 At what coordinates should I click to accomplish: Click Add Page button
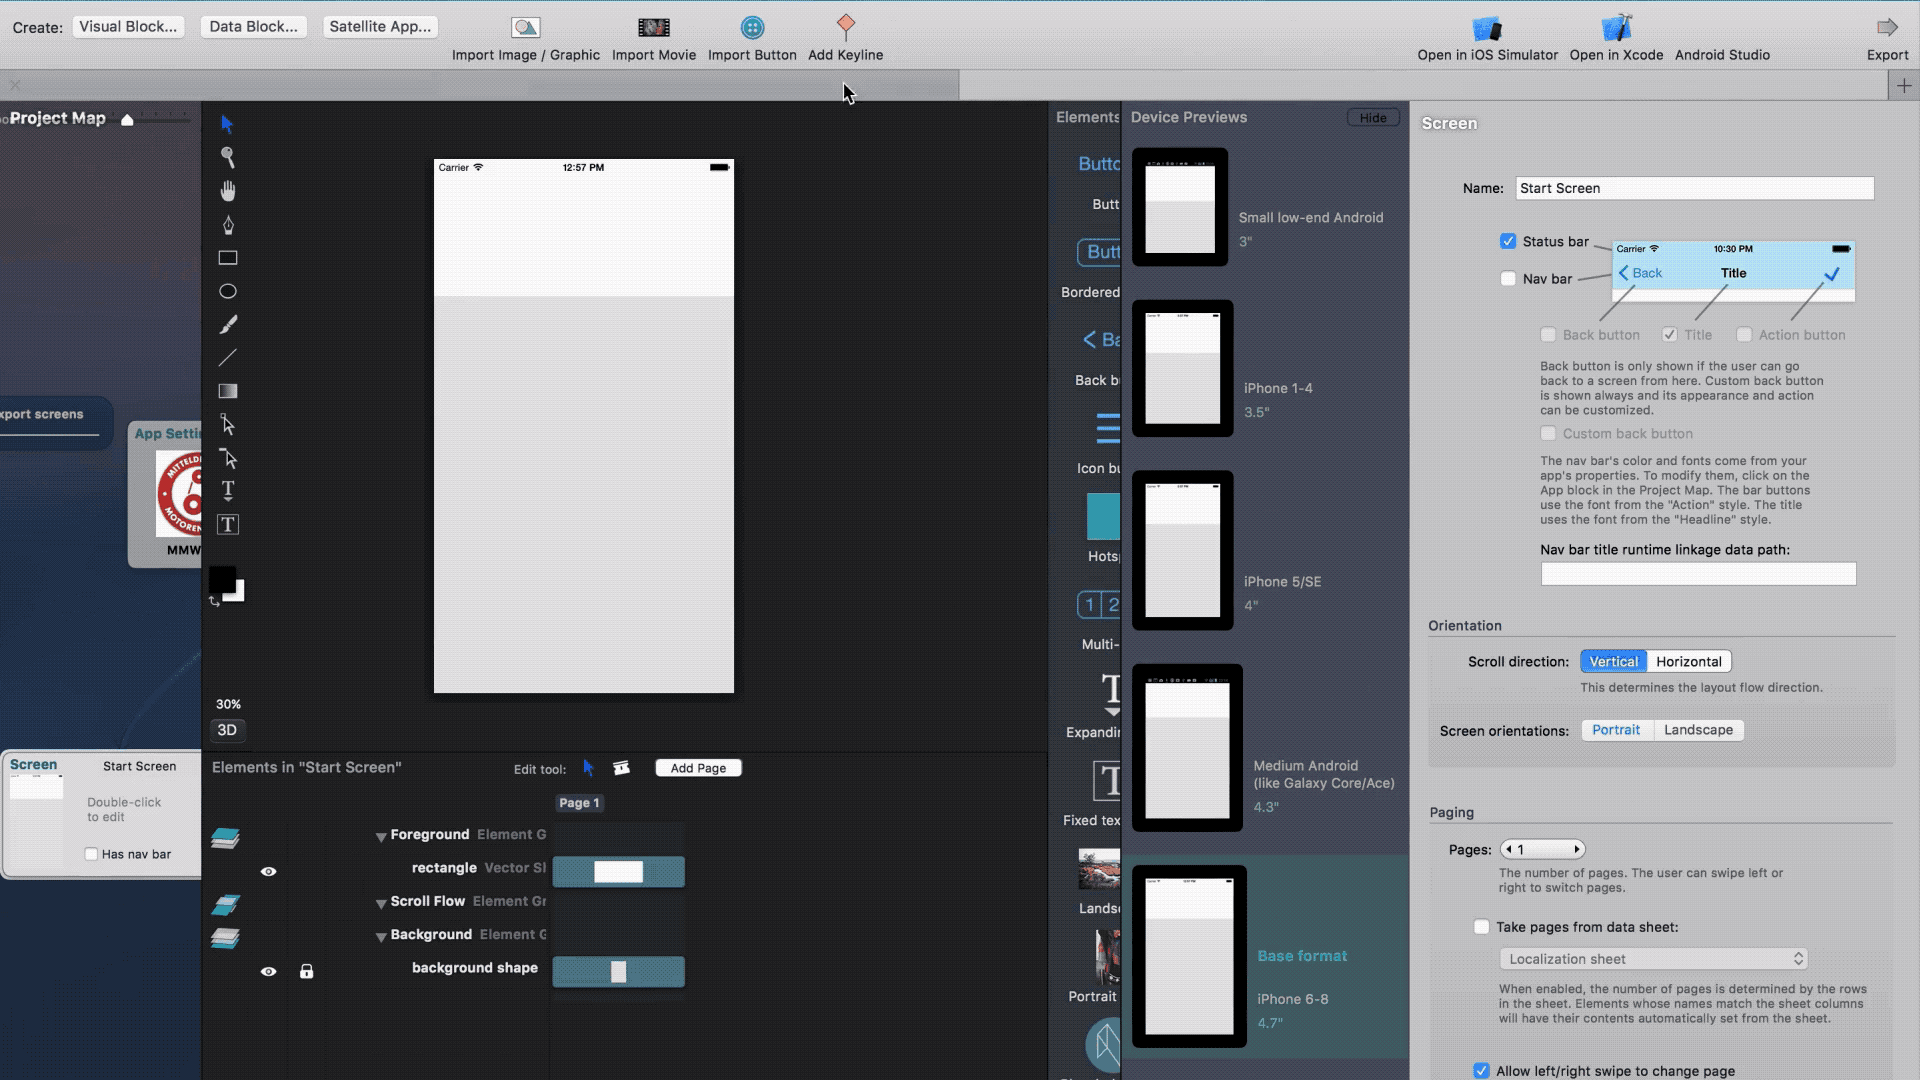[x=698, y=767]
